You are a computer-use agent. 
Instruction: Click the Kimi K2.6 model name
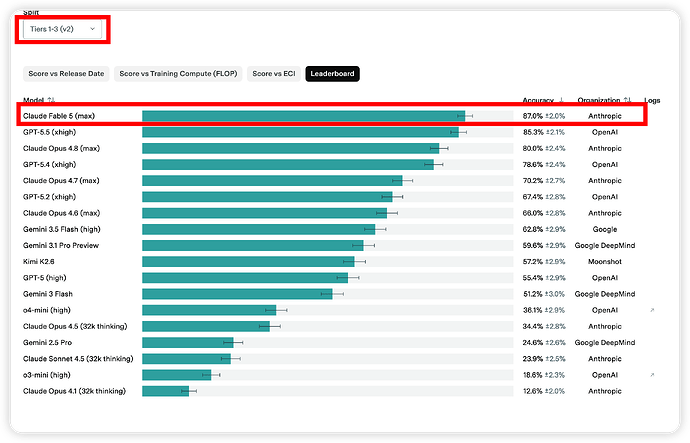click(39, 262)
